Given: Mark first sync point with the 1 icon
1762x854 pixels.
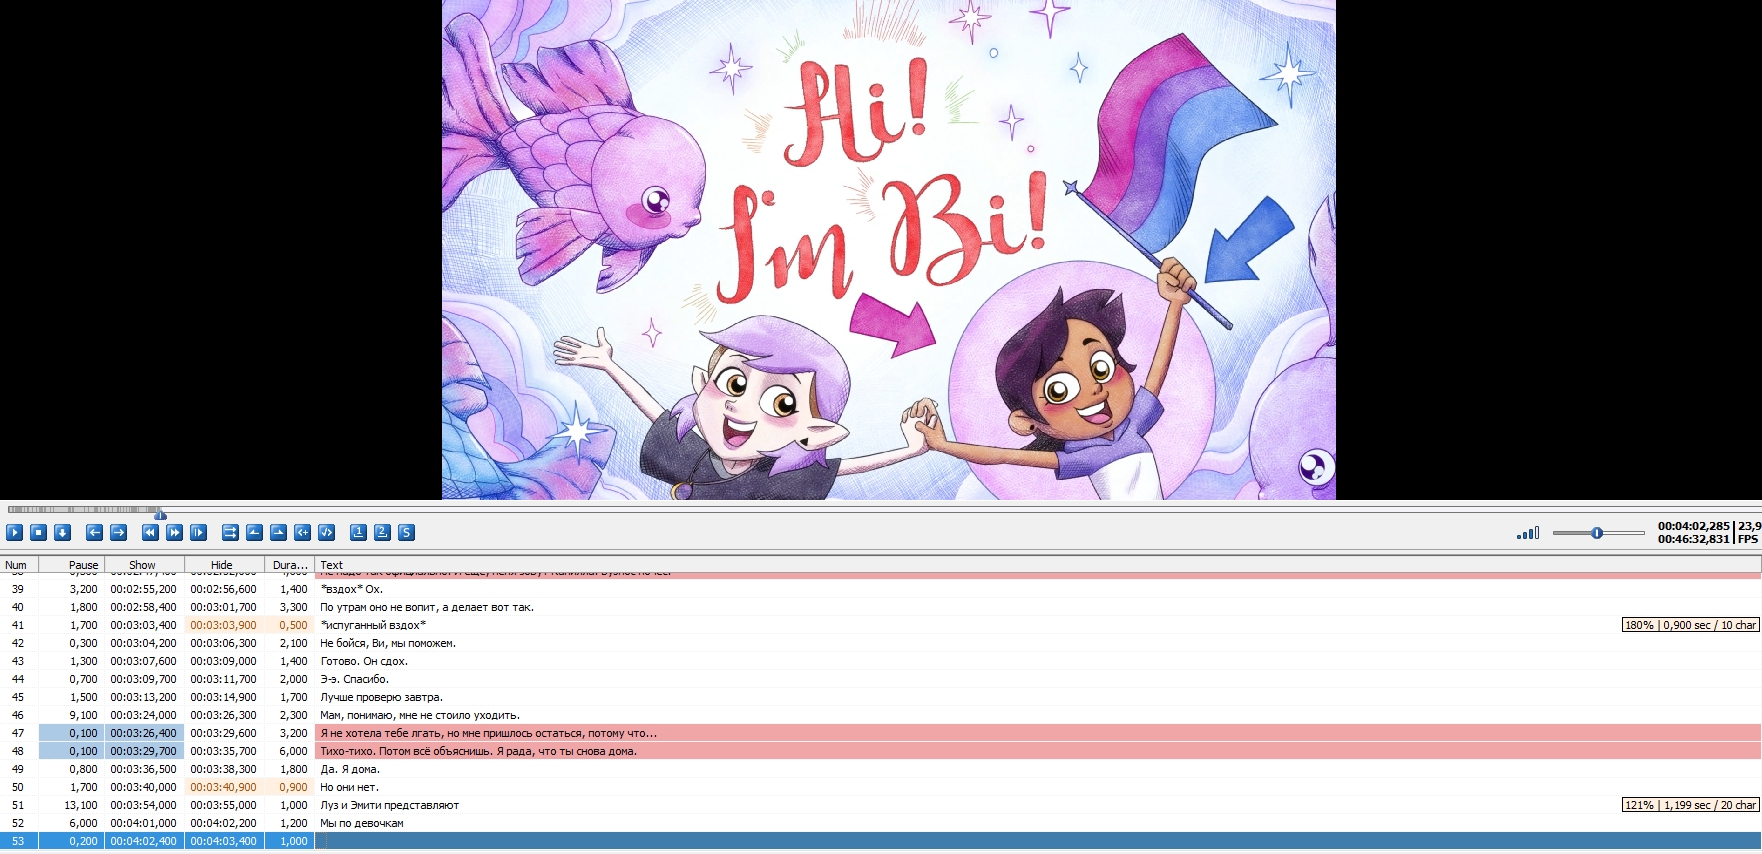Looking at the screenshot, I should point(358,533).
